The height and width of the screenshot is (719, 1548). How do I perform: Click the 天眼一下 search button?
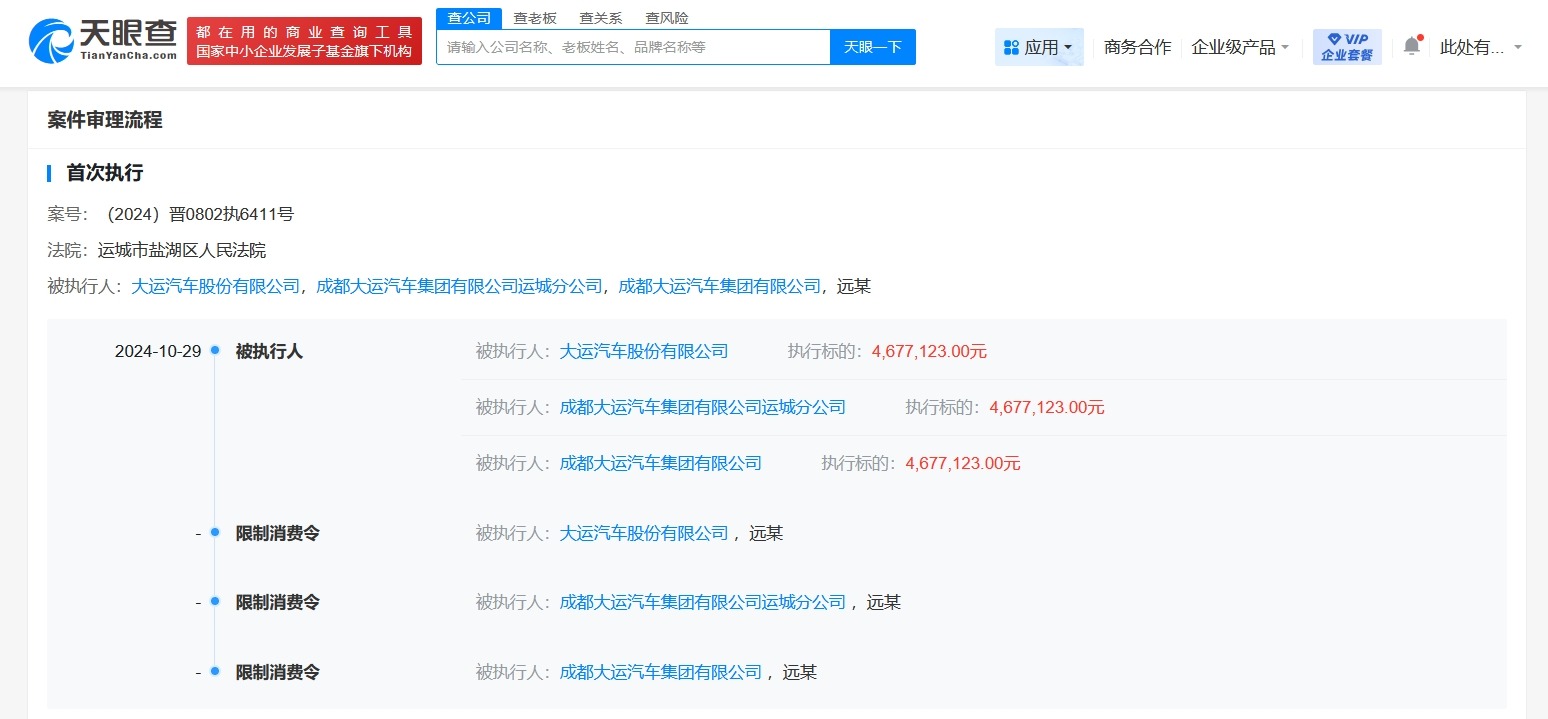point(872,46)
